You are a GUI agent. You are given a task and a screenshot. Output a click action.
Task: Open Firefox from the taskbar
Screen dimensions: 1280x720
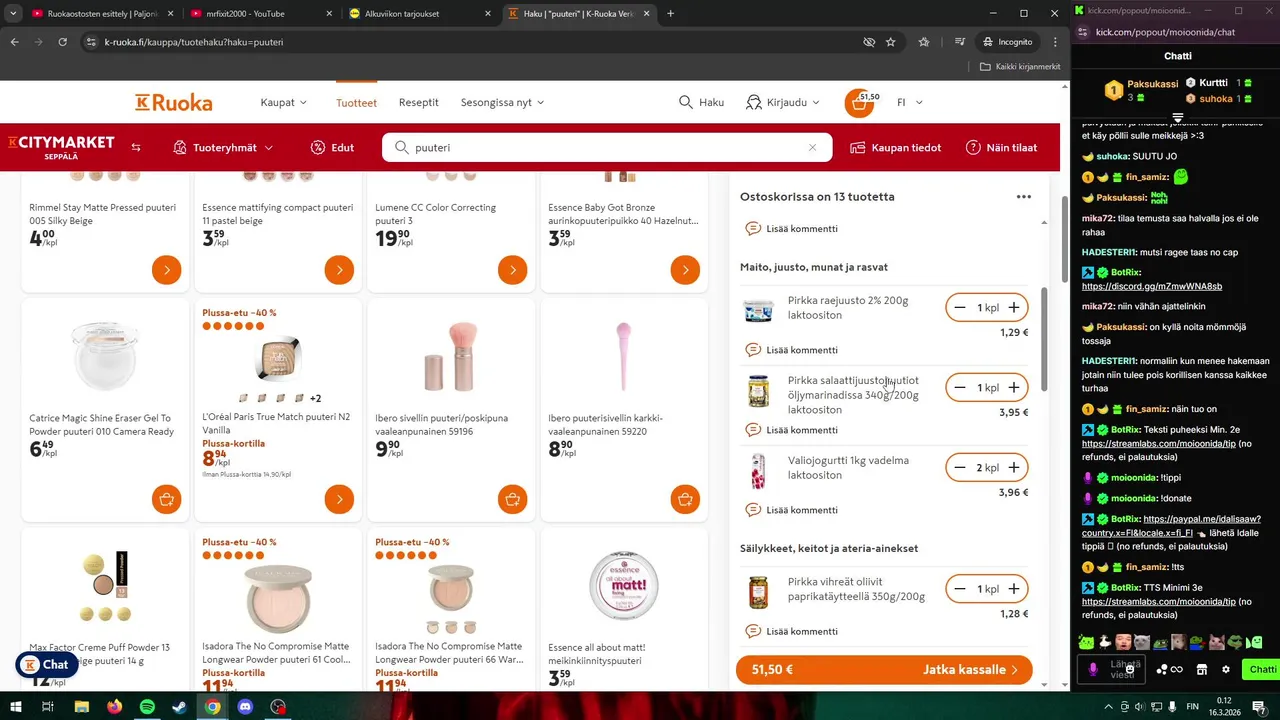[x=114, y=706]
